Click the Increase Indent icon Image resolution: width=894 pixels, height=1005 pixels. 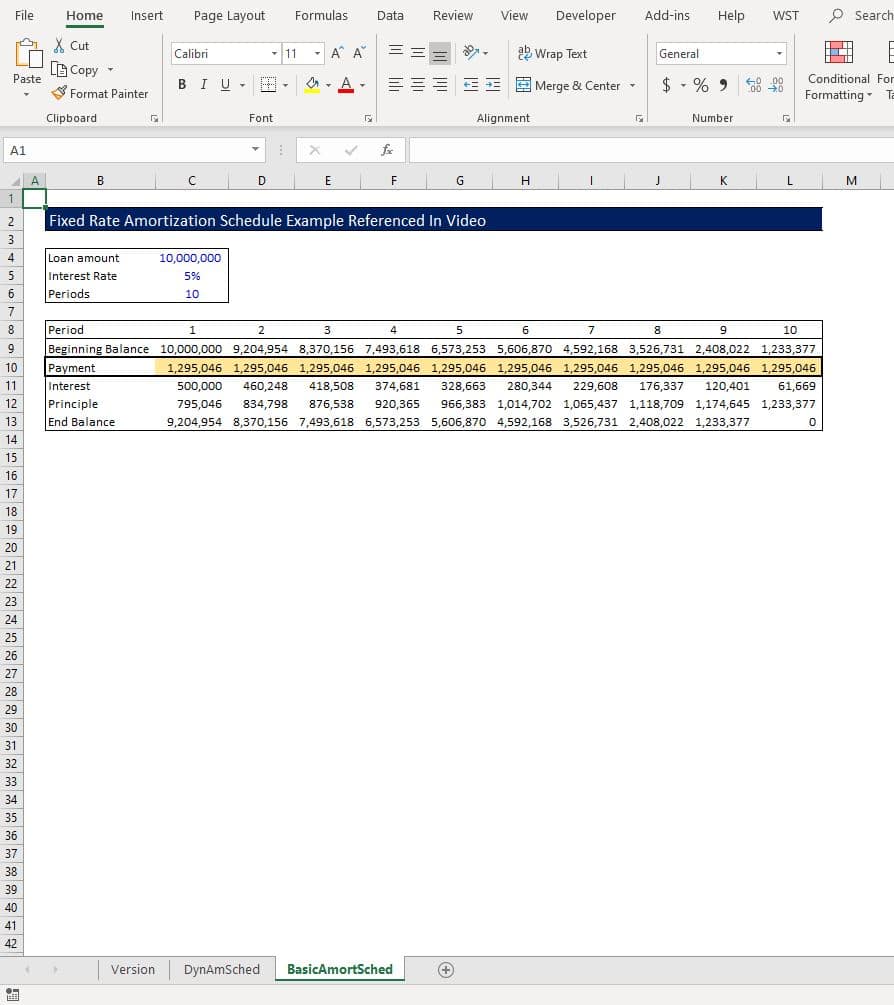tap(493, 85)
